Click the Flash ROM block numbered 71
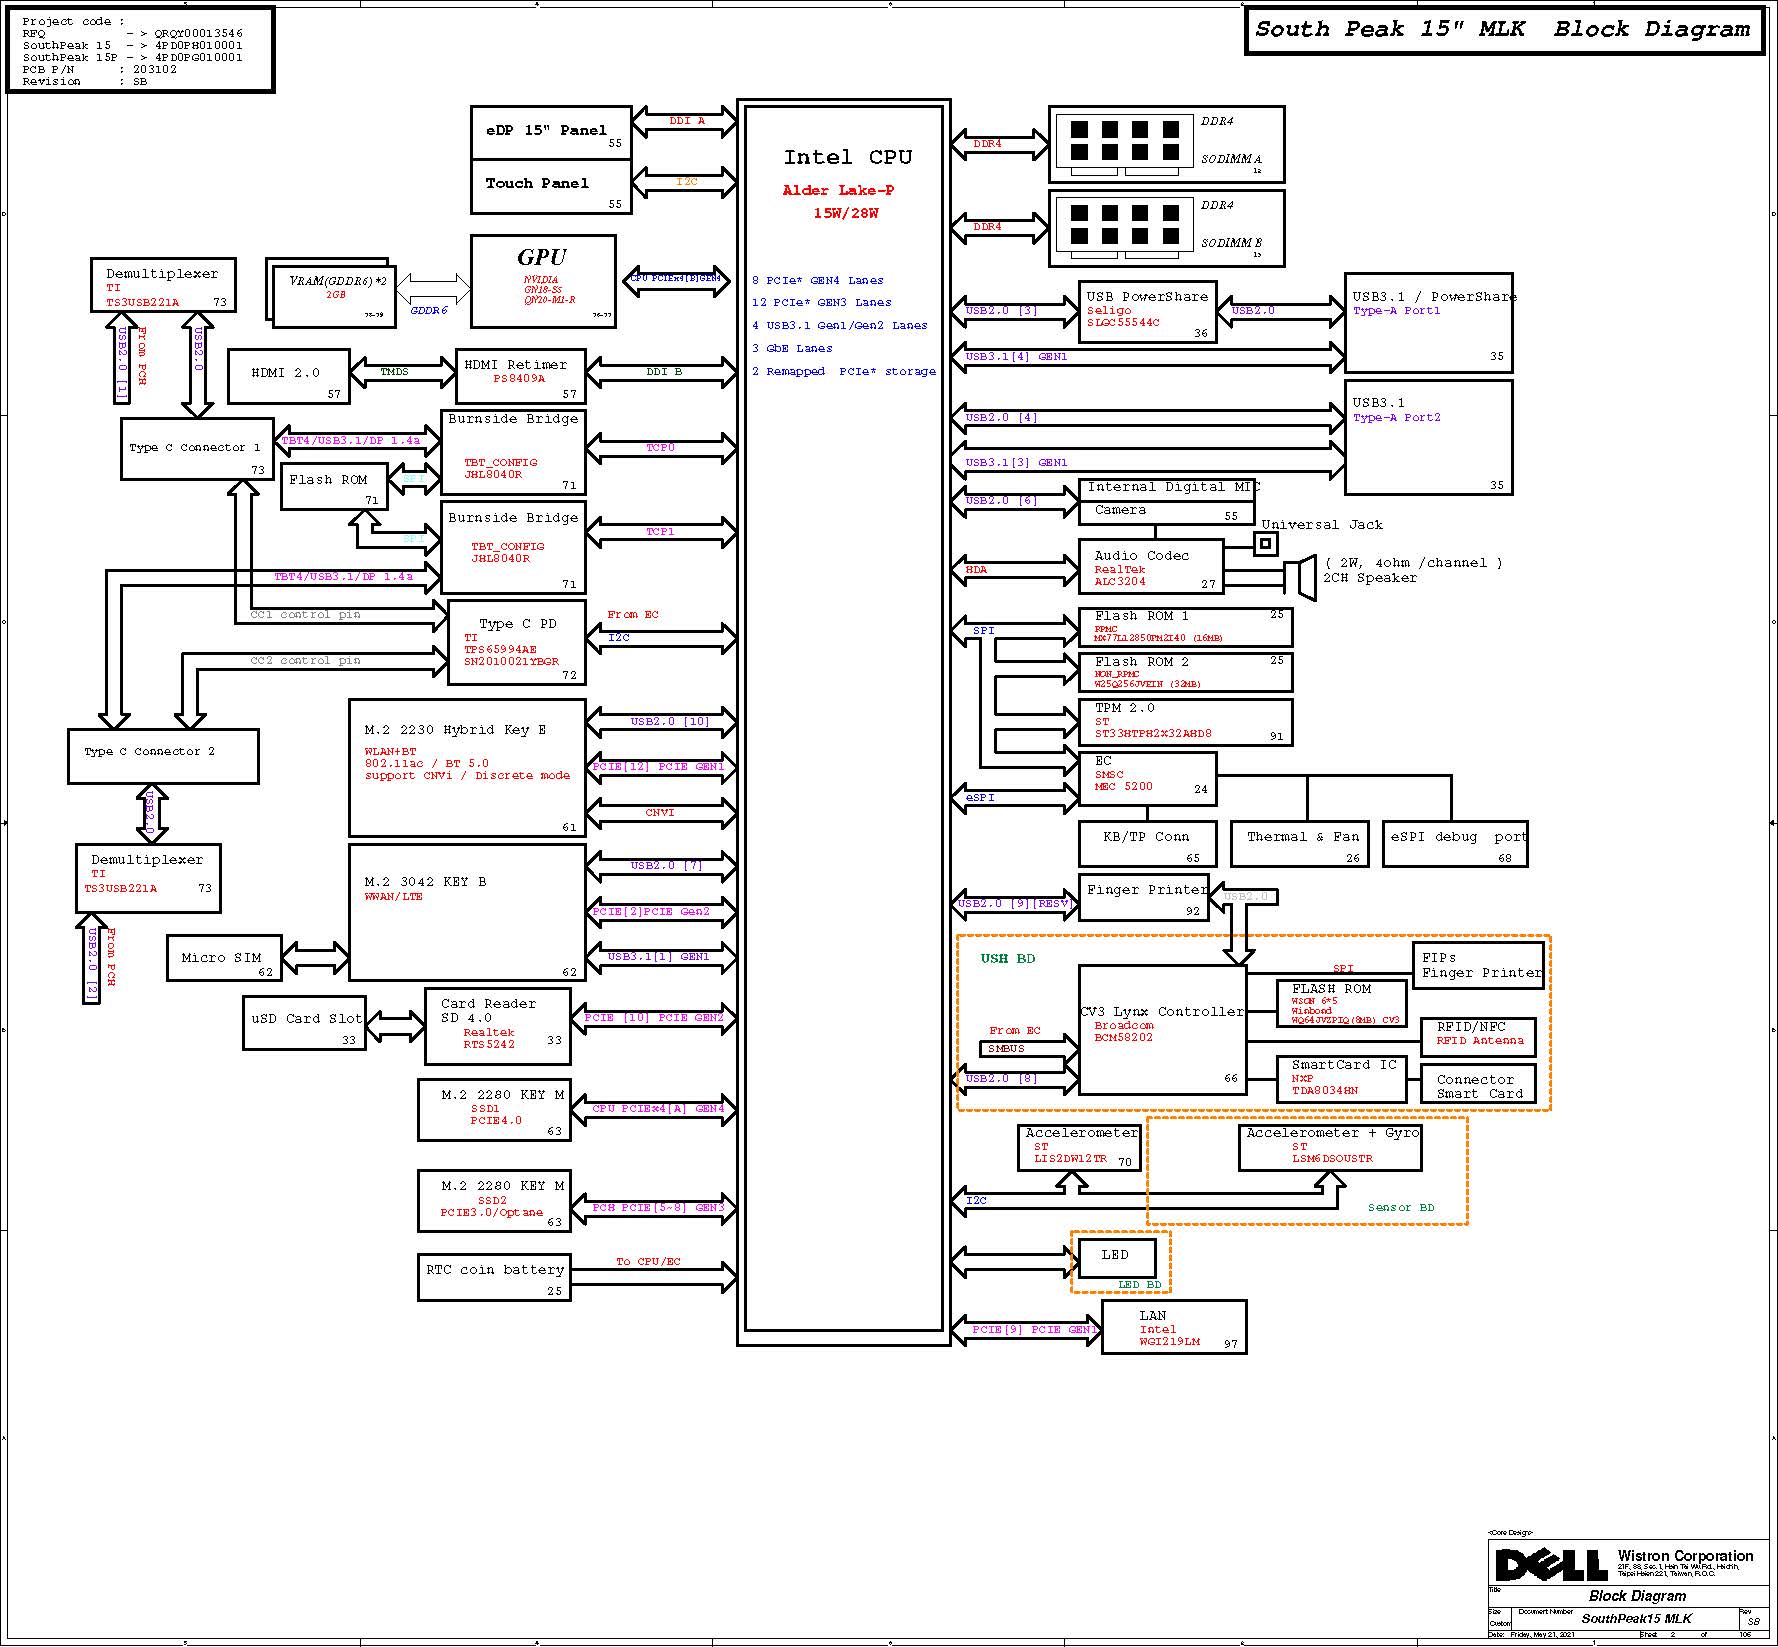The width and height of the screenshot is (1778, 1647). (x=334, y=486)
